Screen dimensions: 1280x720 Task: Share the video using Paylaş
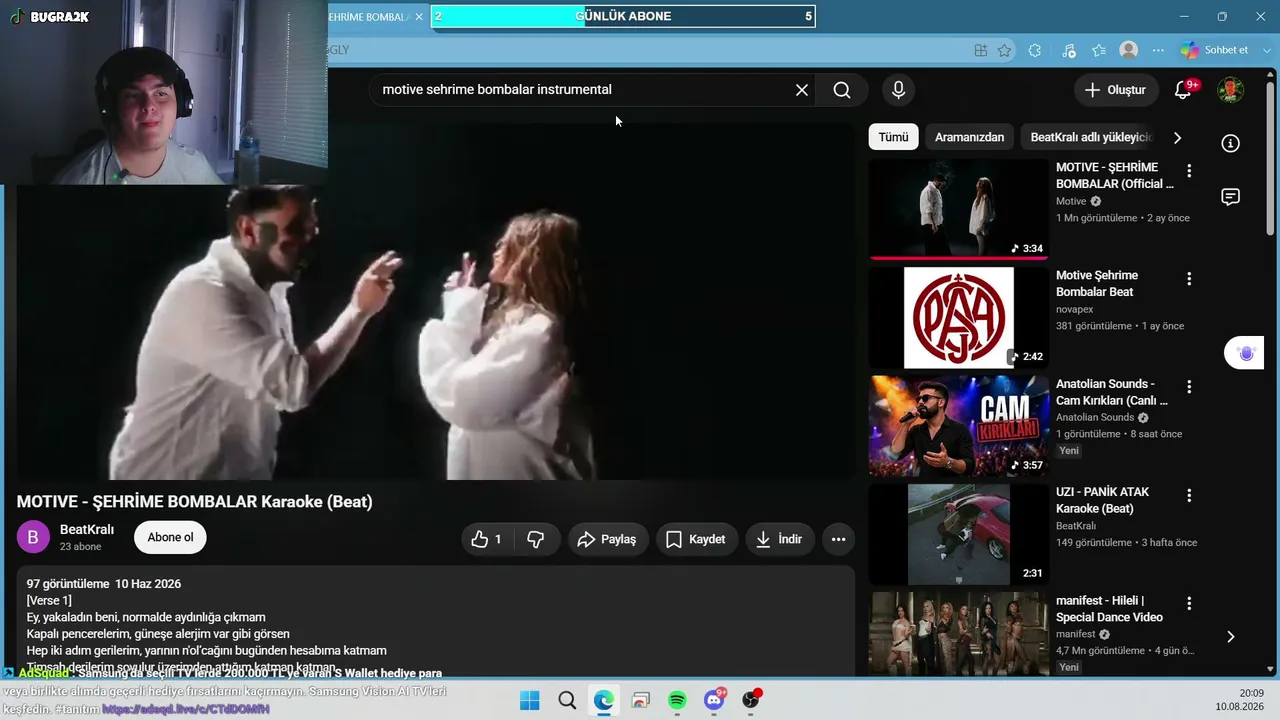(x=608, y=539)
